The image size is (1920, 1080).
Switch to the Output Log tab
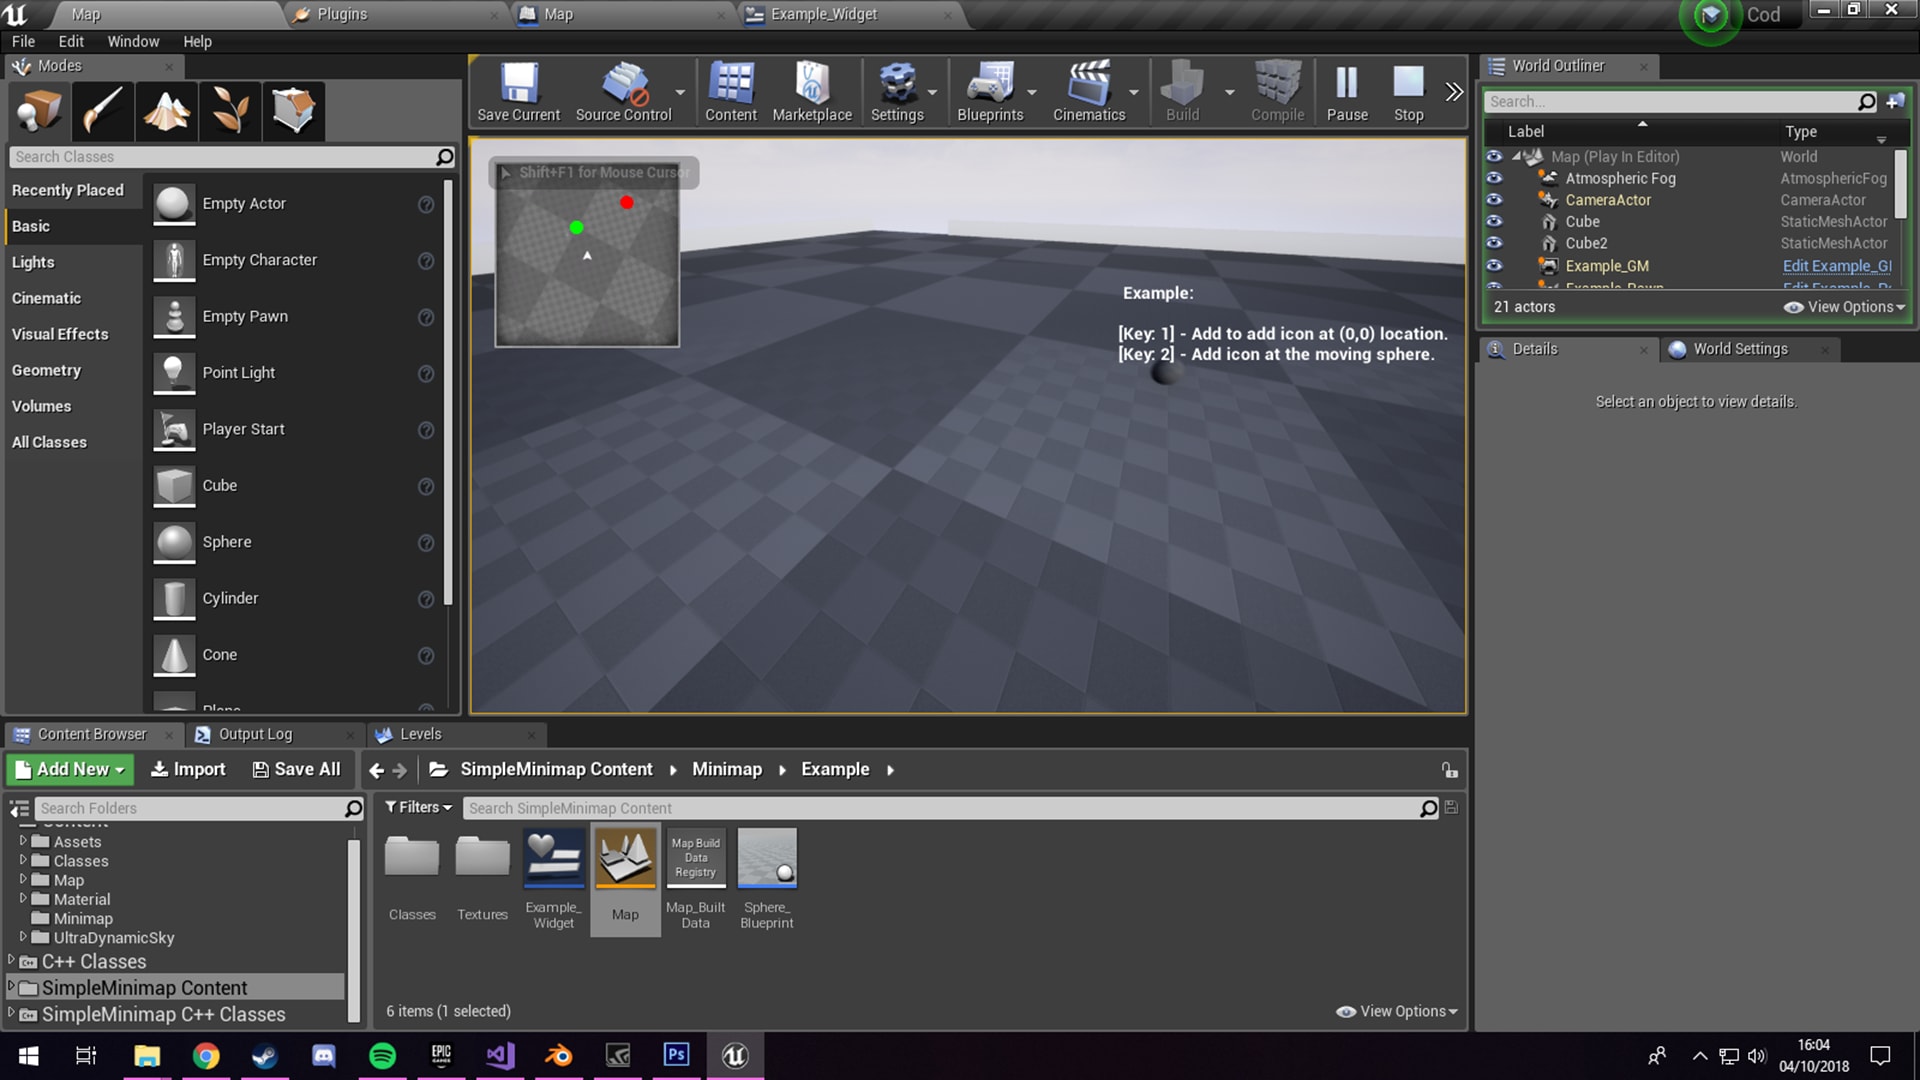[x=255, y=733]
